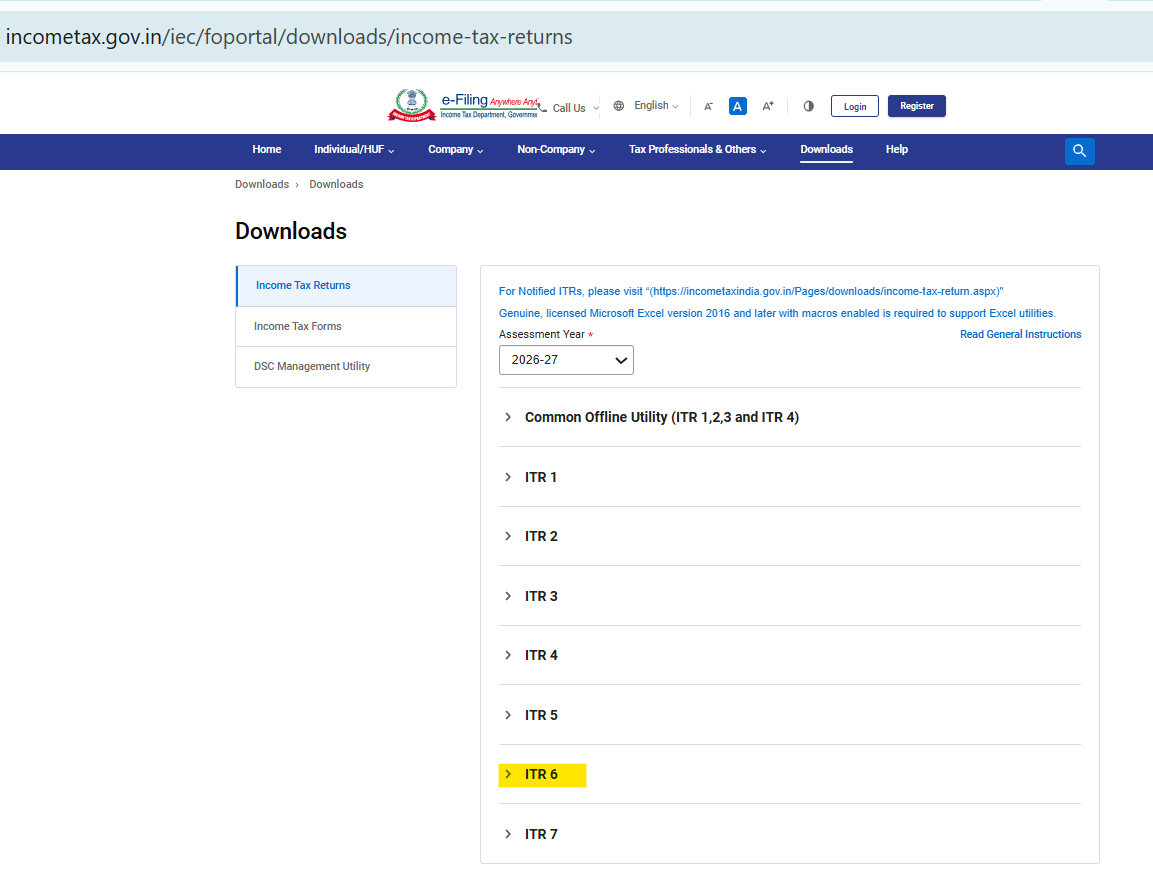Open Tax Professionals & Others menu

697,149
